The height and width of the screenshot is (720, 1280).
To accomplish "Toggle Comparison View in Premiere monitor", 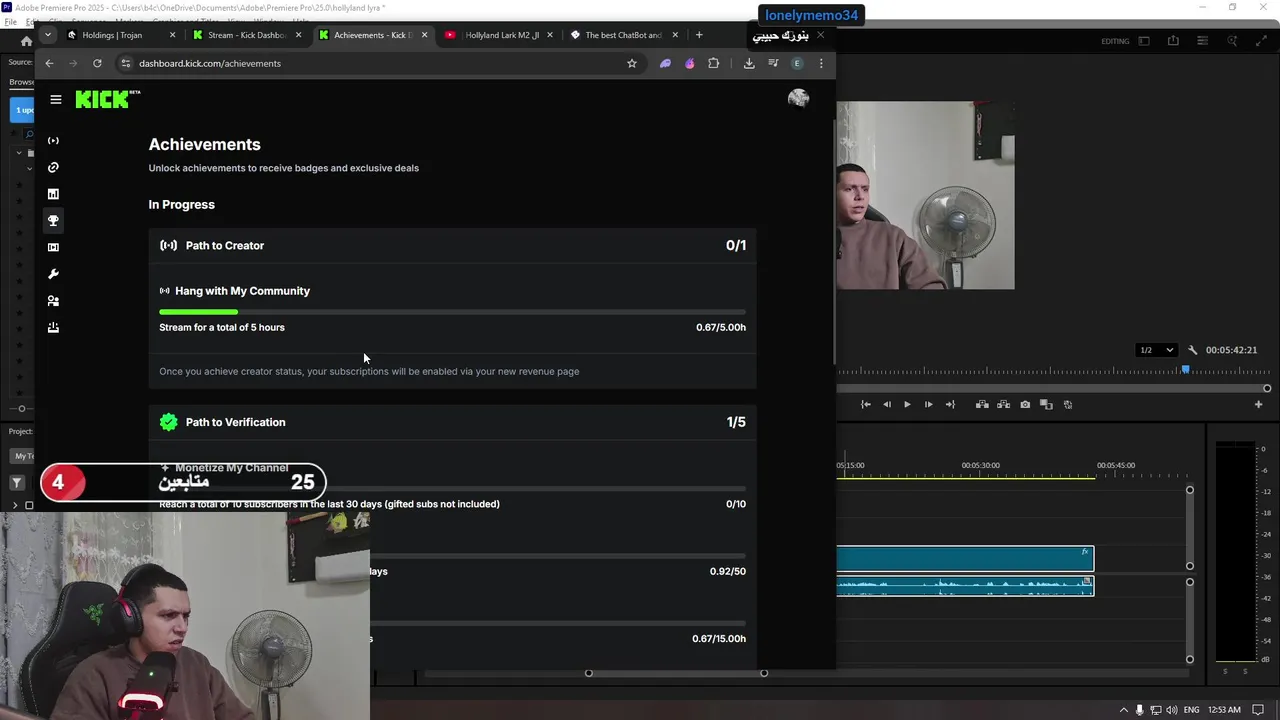I will [1046, 405].
